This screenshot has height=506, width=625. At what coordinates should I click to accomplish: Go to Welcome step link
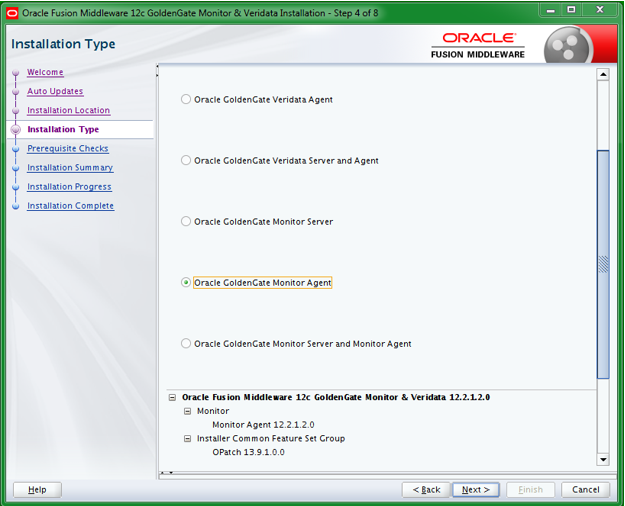click(x=45, y=72)
